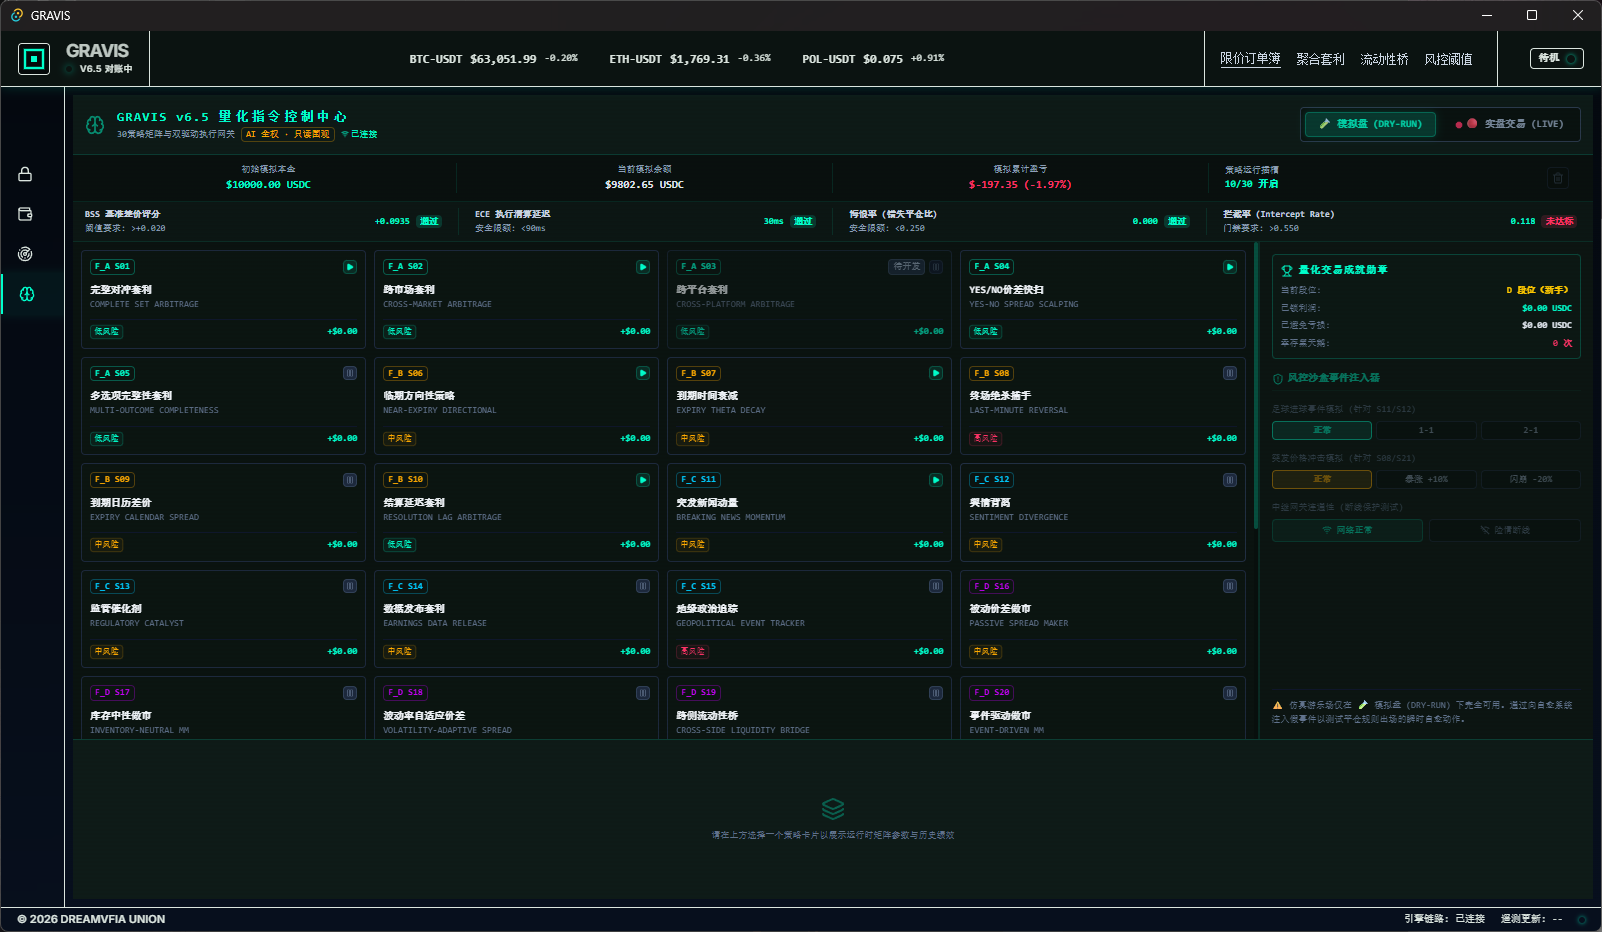Open the 流动性桥 tab
The width and height of the screenshot is (1602, 932).
click(1384, 59)
